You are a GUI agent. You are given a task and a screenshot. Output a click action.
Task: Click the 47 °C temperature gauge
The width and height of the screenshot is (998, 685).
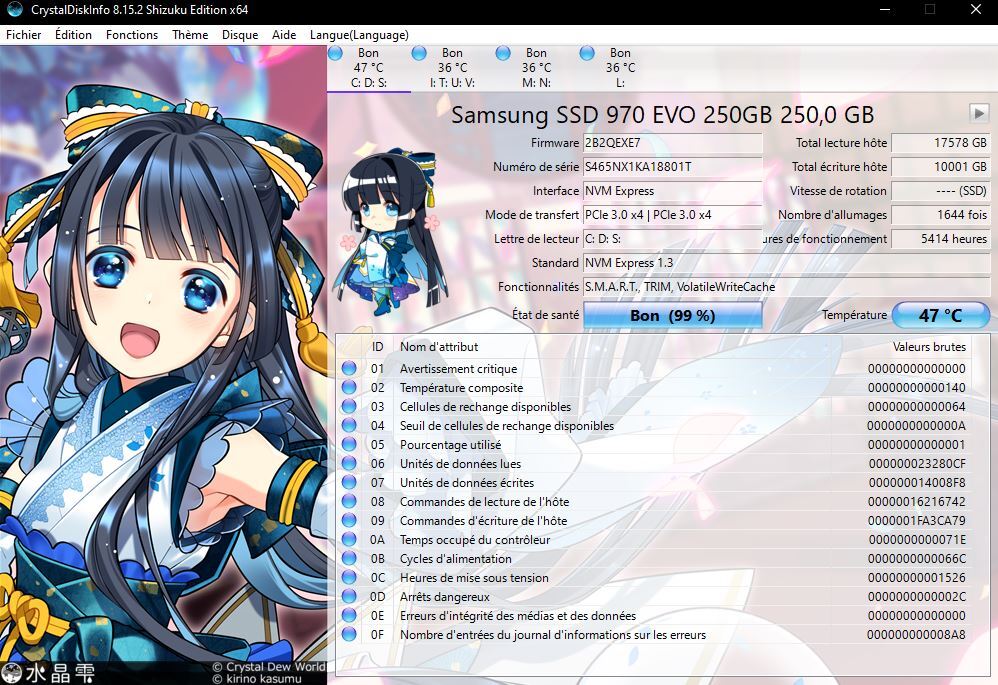point(939,314)
